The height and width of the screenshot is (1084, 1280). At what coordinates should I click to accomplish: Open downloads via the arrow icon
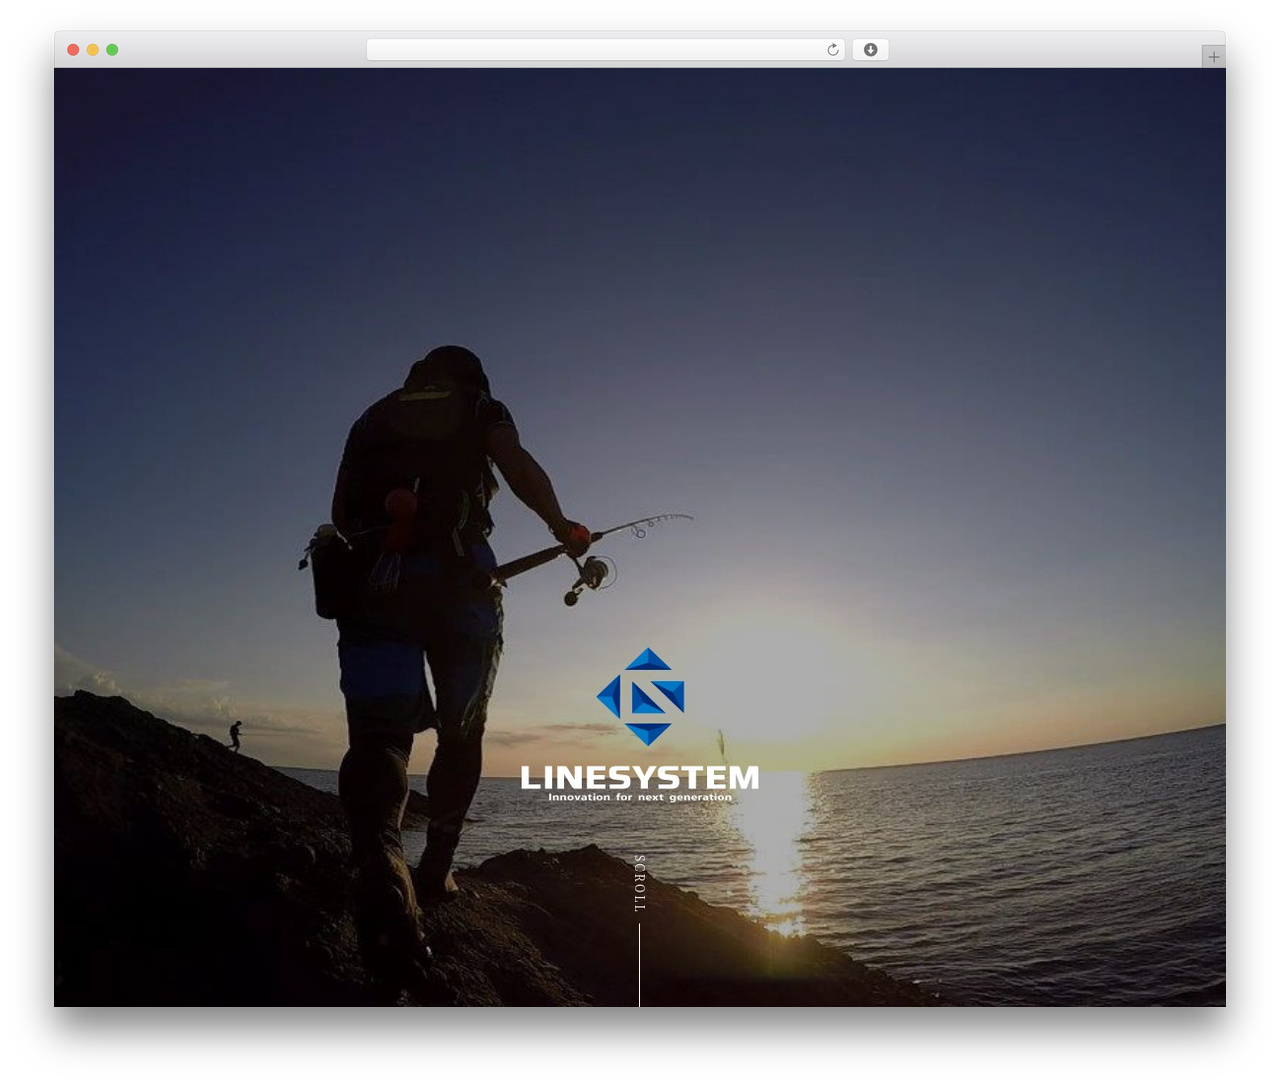(870, 50)
